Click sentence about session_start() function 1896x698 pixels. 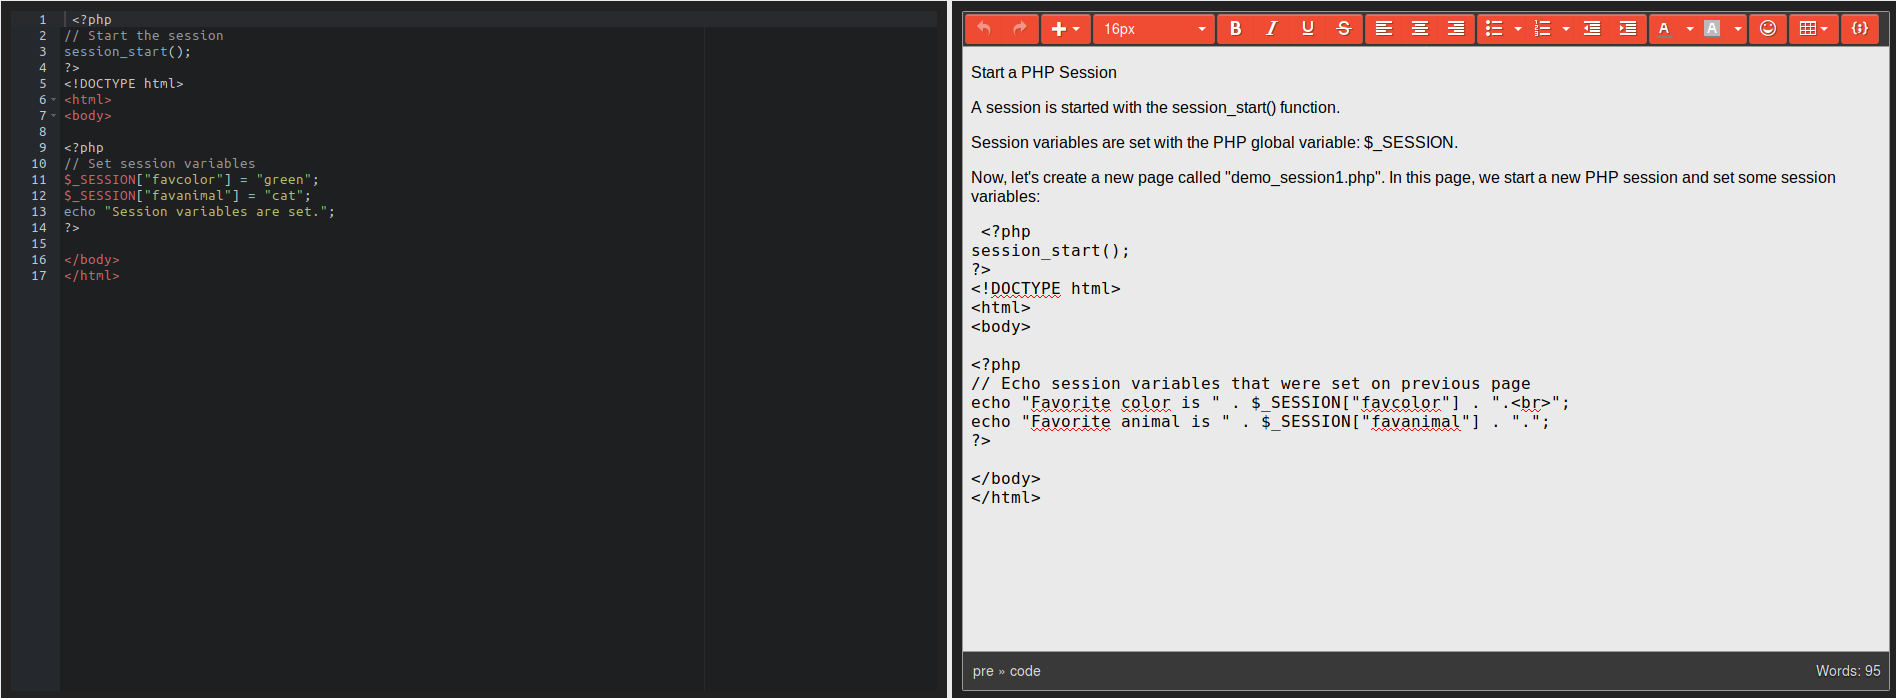pyautogui.click(x=1155, y=107)
